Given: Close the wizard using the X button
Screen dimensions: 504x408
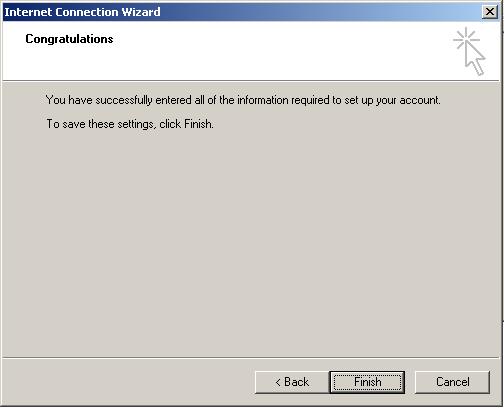Looking at the screenshot, I should pyautogui.click(x=490, y=12).
